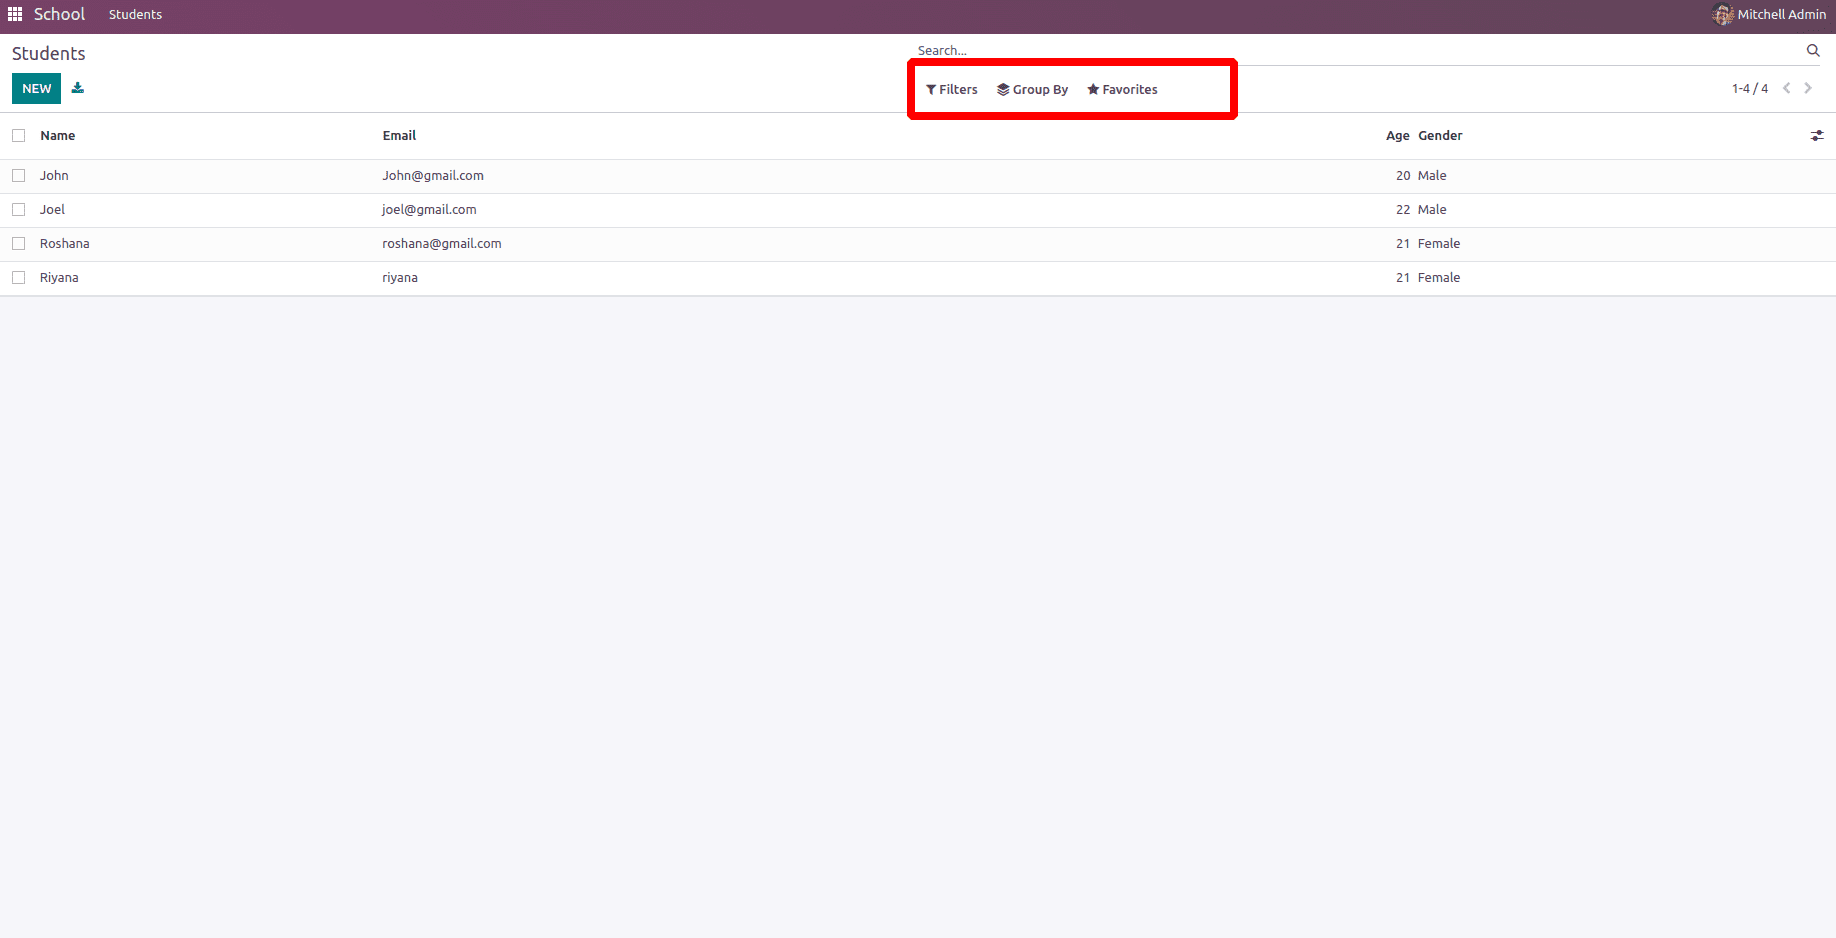
Task: Click email roshana@gmail.com cell
Action: pos(442,244)
